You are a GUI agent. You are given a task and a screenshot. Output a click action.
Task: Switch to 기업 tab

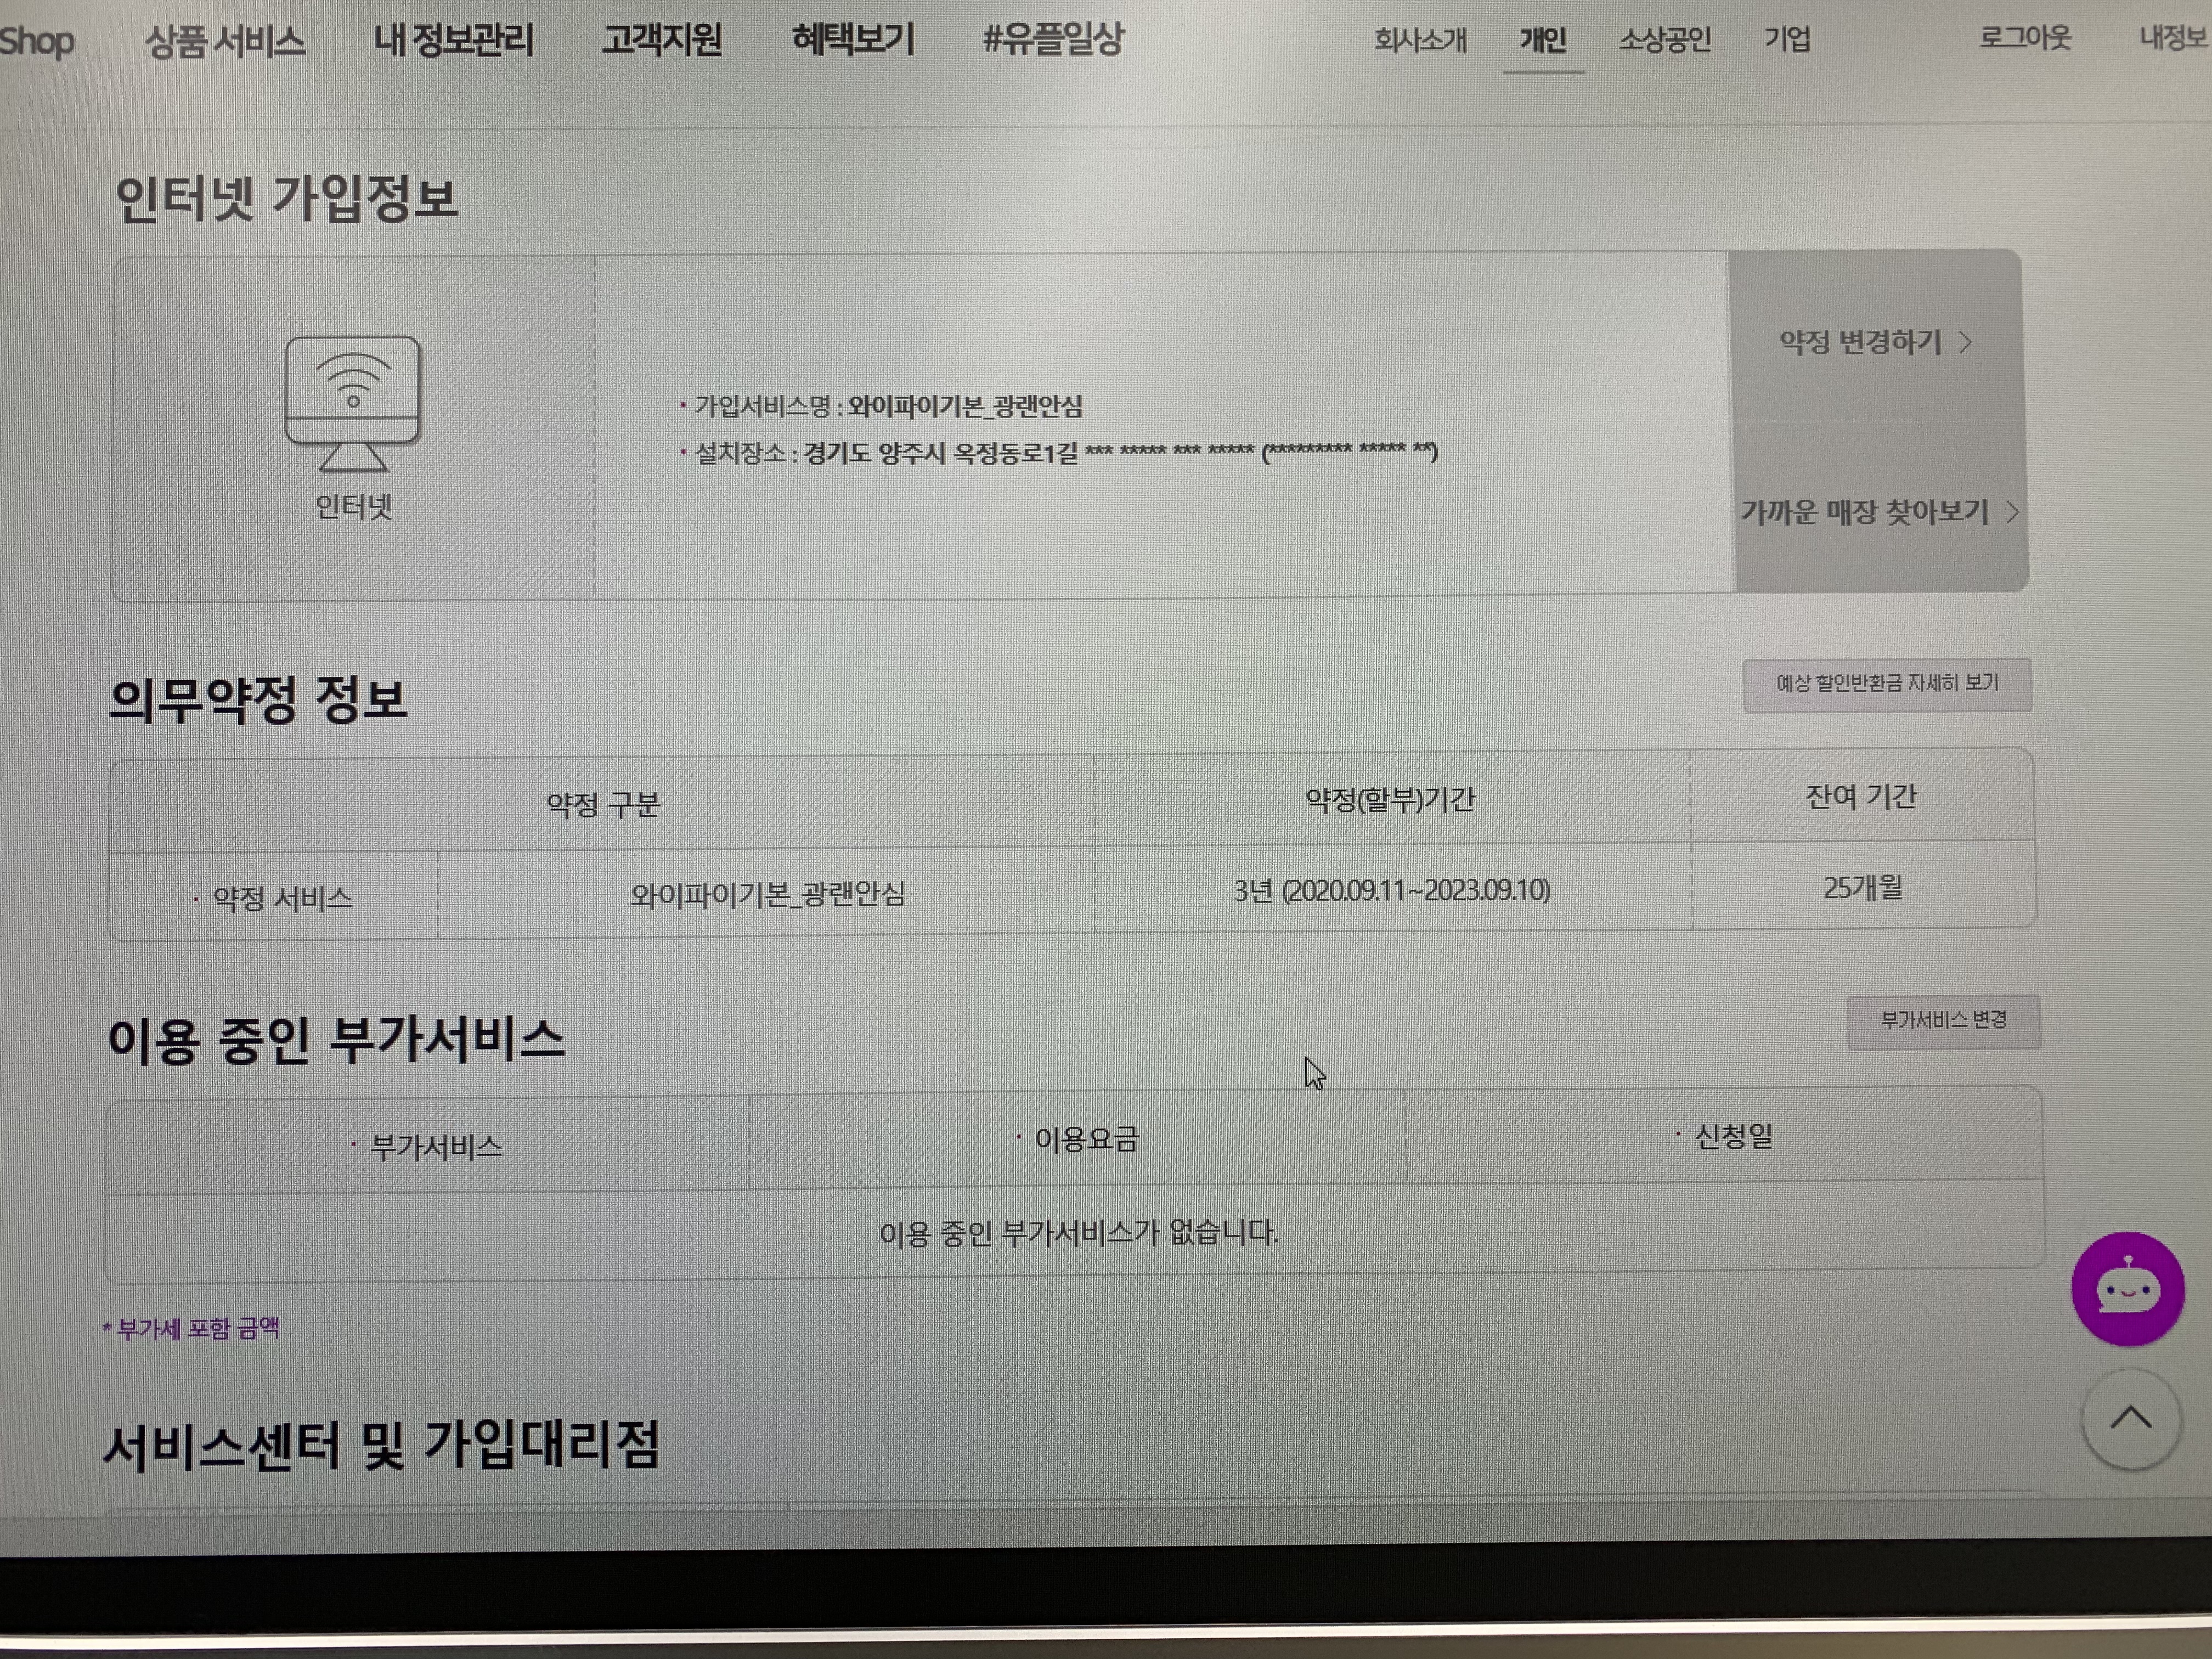tap(1787, 40)
